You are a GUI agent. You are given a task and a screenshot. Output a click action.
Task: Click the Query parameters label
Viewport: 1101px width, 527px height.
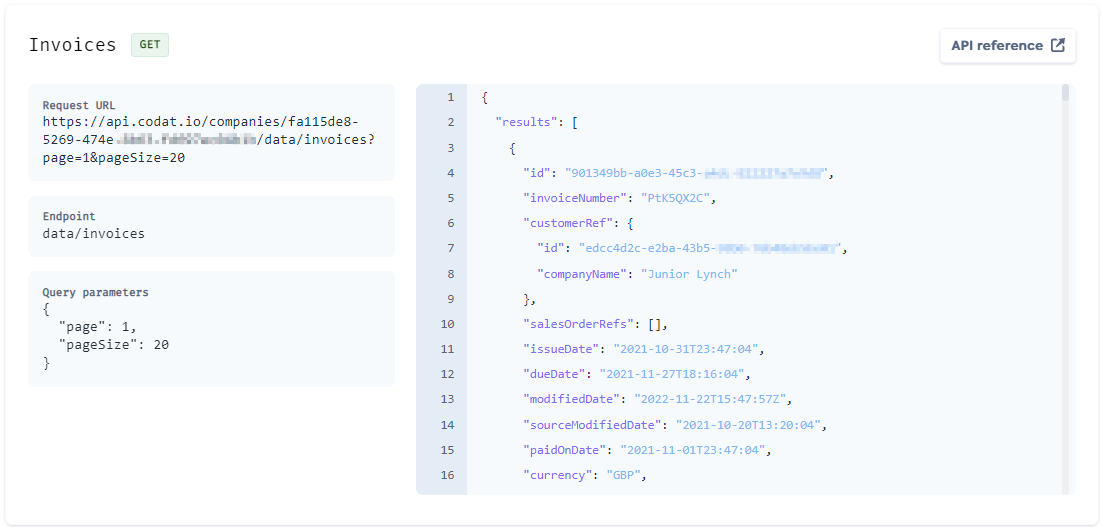[x=95, y=293]
